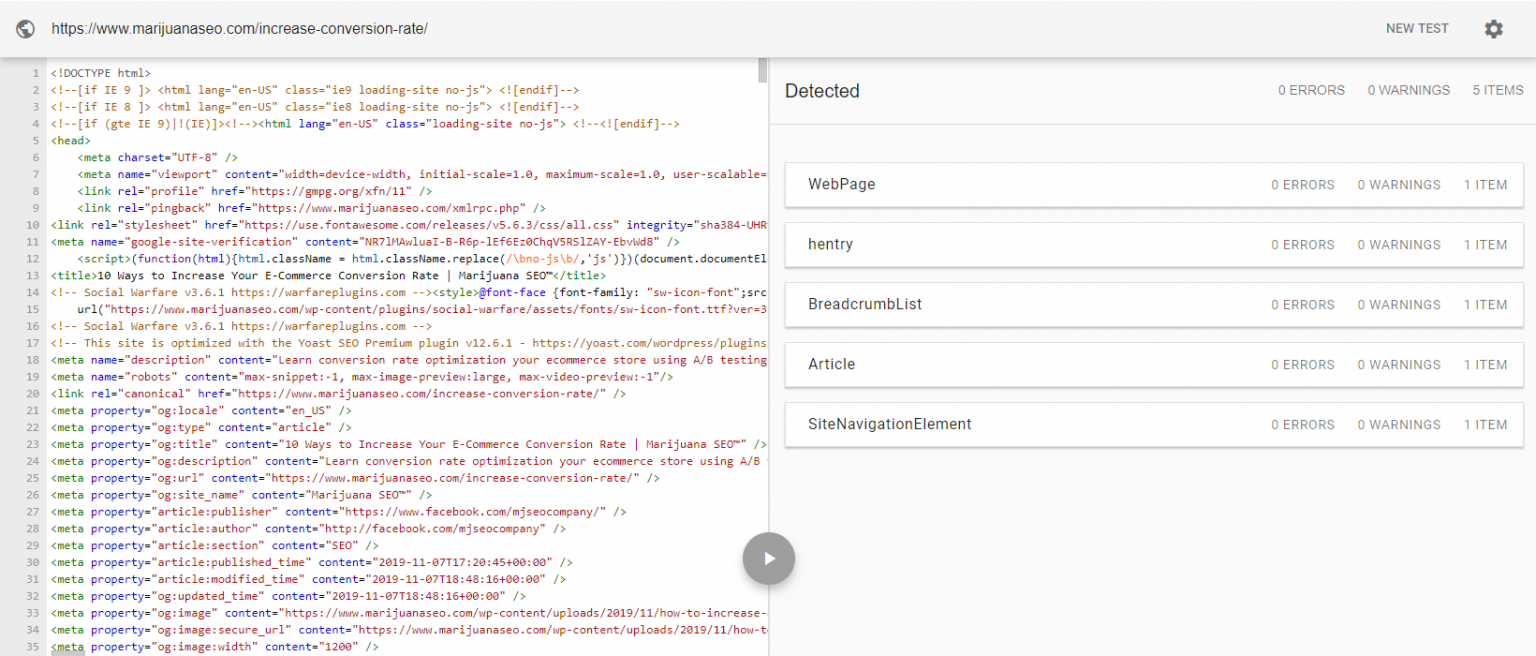The height and width of the screenshot is (656, 1536).
Task: Click the 5 ITEMS summary counter
Action: pos(1497,90)
